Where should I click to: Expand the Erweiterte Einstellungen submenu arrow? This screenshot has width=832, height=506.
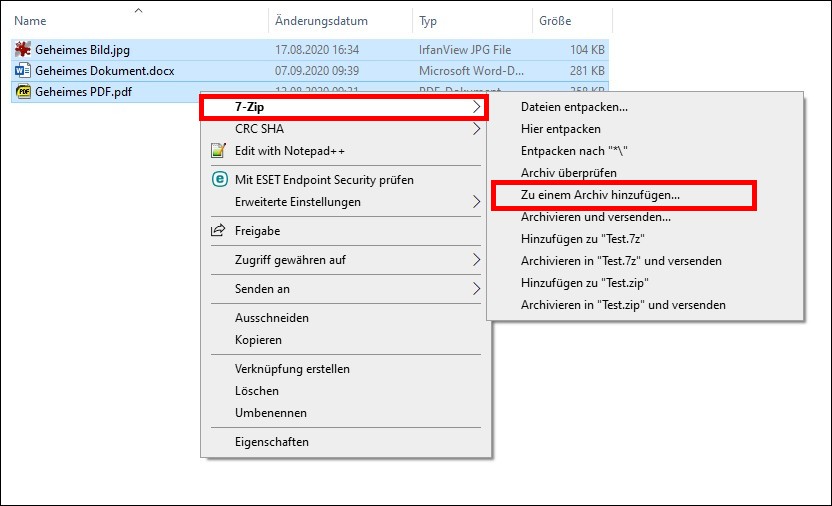coord(476,202)
